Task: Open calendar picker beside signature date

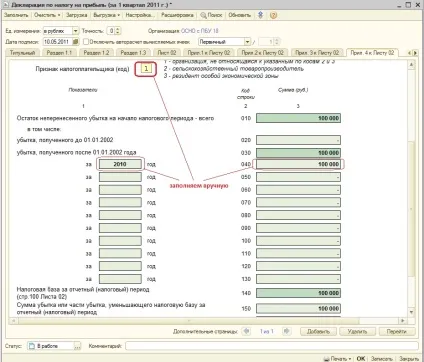Action: [76, 42]
